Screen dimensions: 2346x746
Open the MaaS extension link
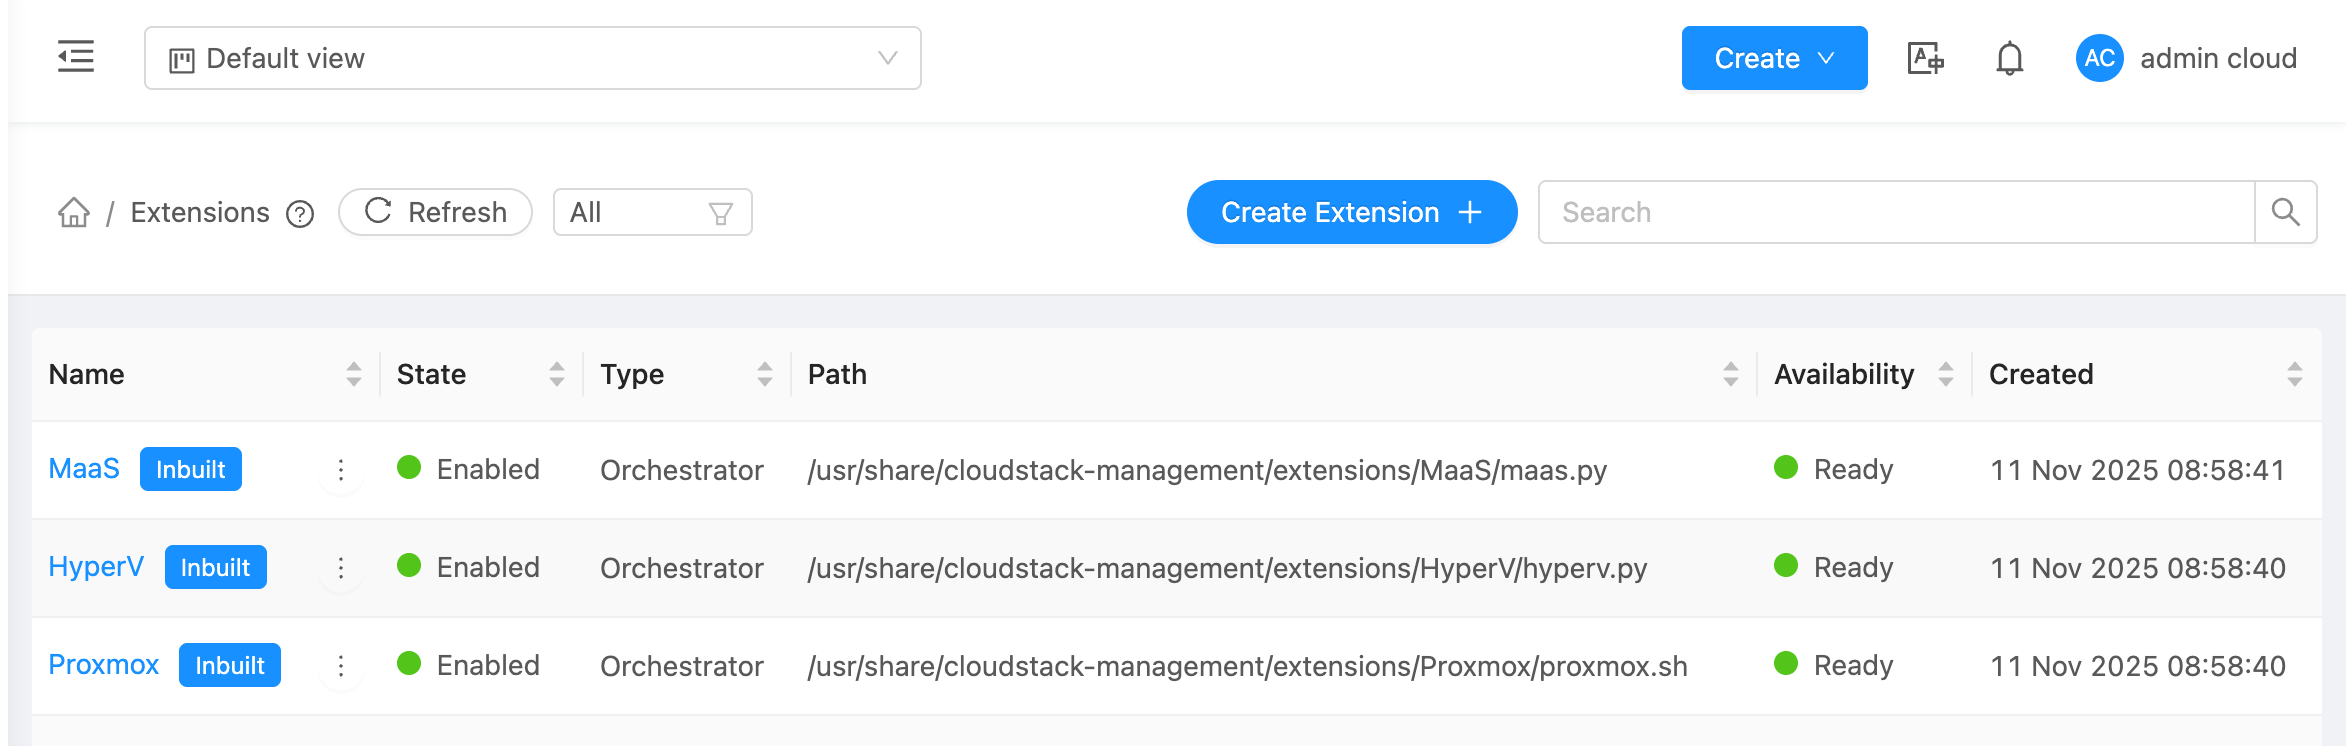[84, 468]
